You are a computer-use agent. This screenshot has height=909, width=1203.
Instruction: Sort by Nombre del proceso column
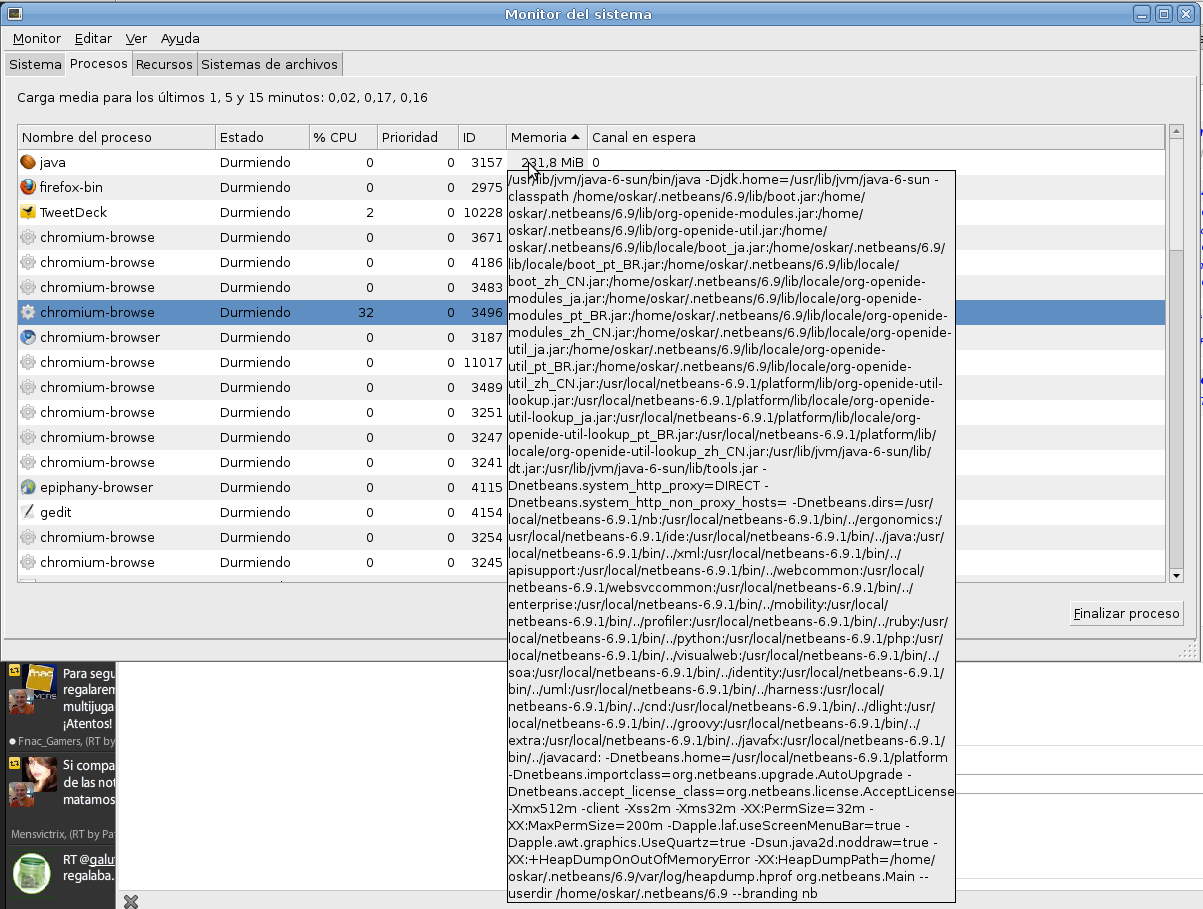pyautogui.click(x=115, y=137)
